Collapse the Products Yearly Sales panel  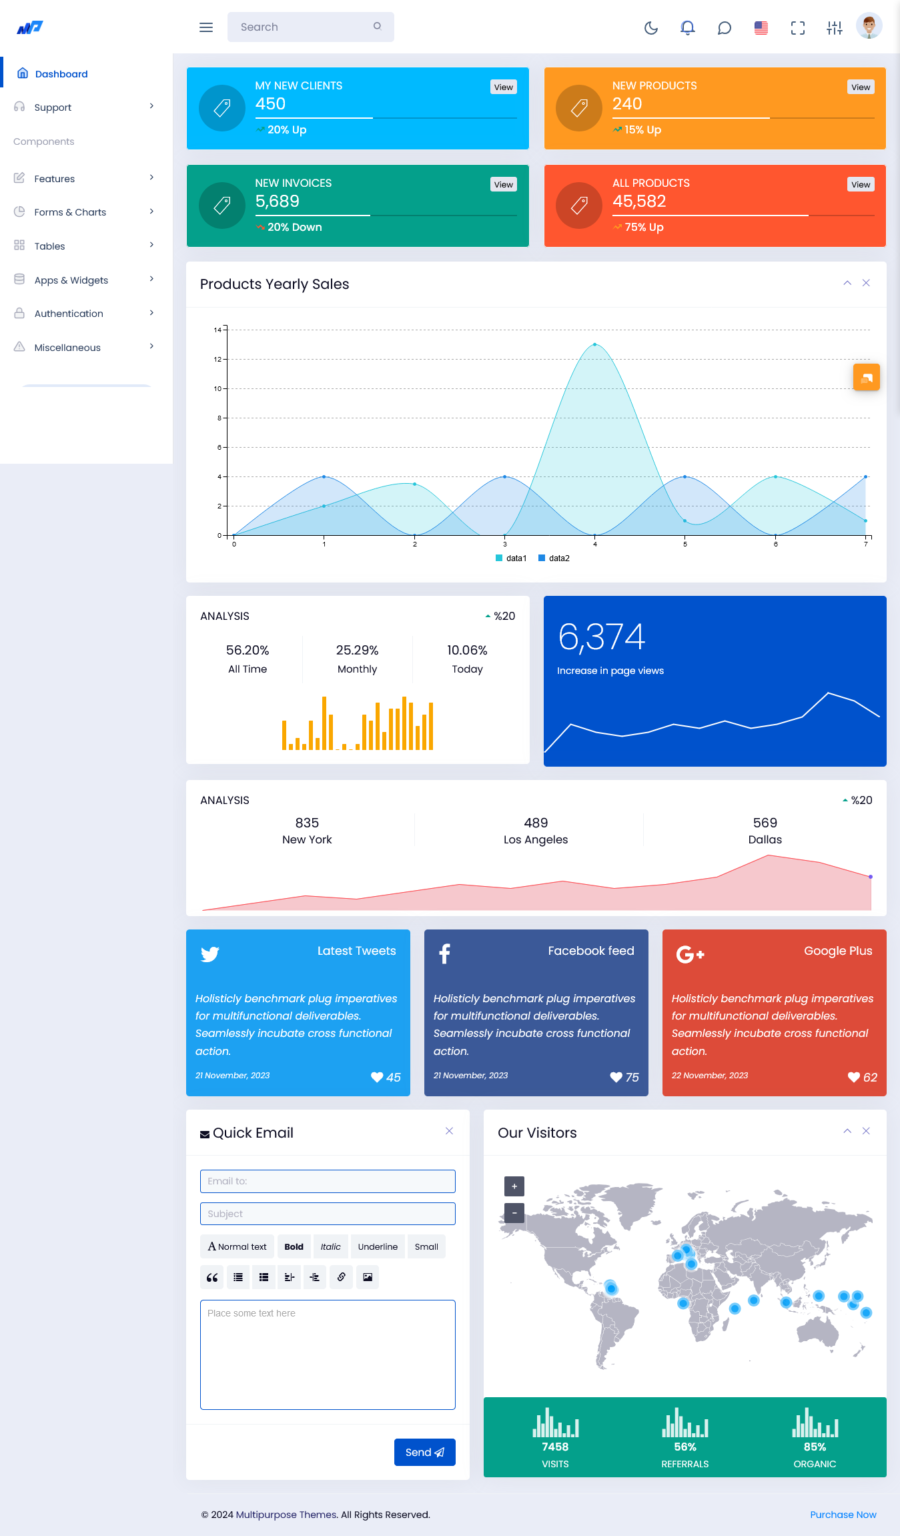pyautogui.click(x=847, y=283)
